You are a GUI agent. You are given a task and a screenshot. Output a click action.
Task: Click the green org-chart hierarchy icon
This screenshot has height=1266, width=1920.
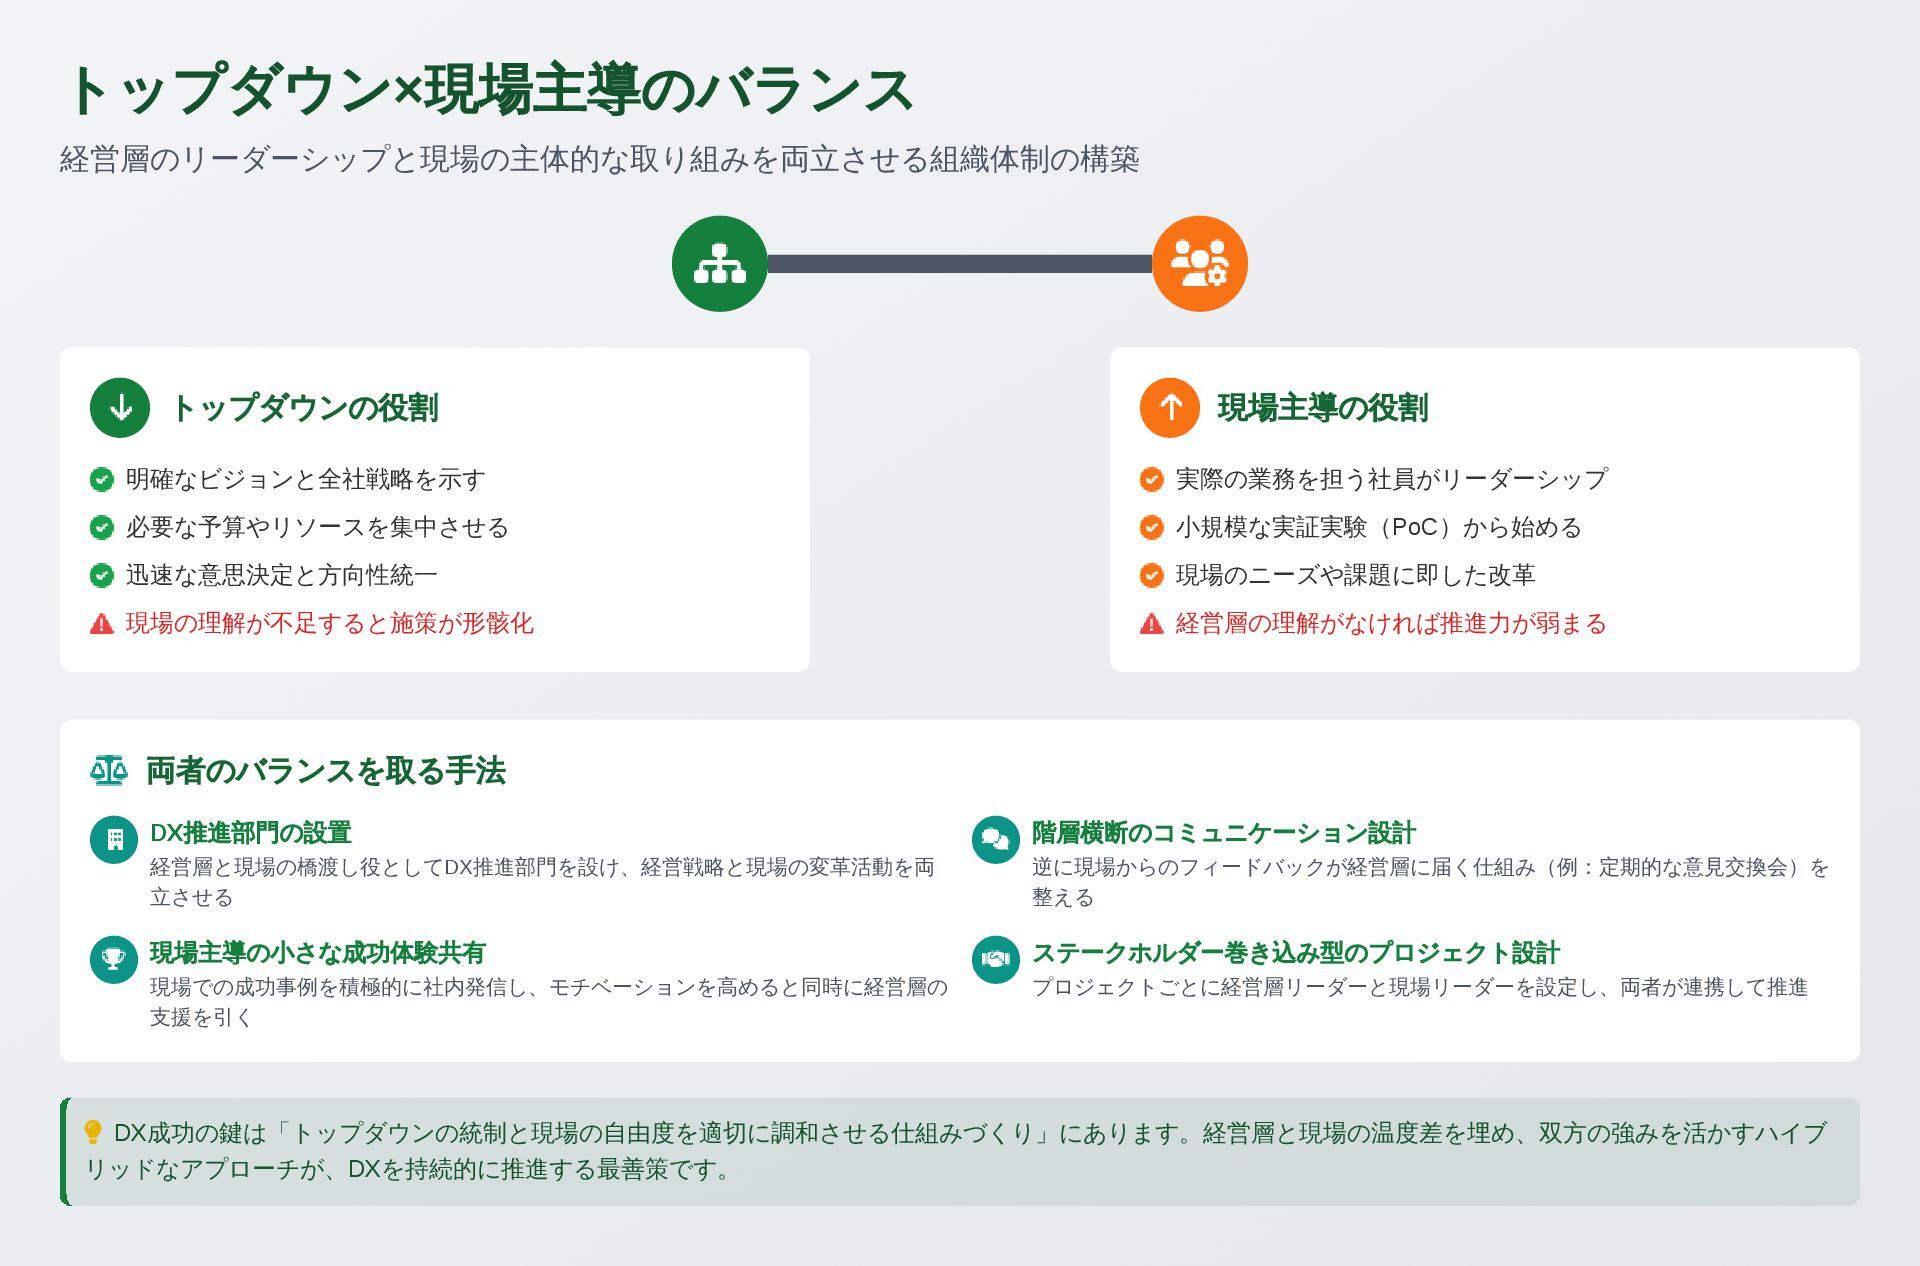tap(719, 264)
